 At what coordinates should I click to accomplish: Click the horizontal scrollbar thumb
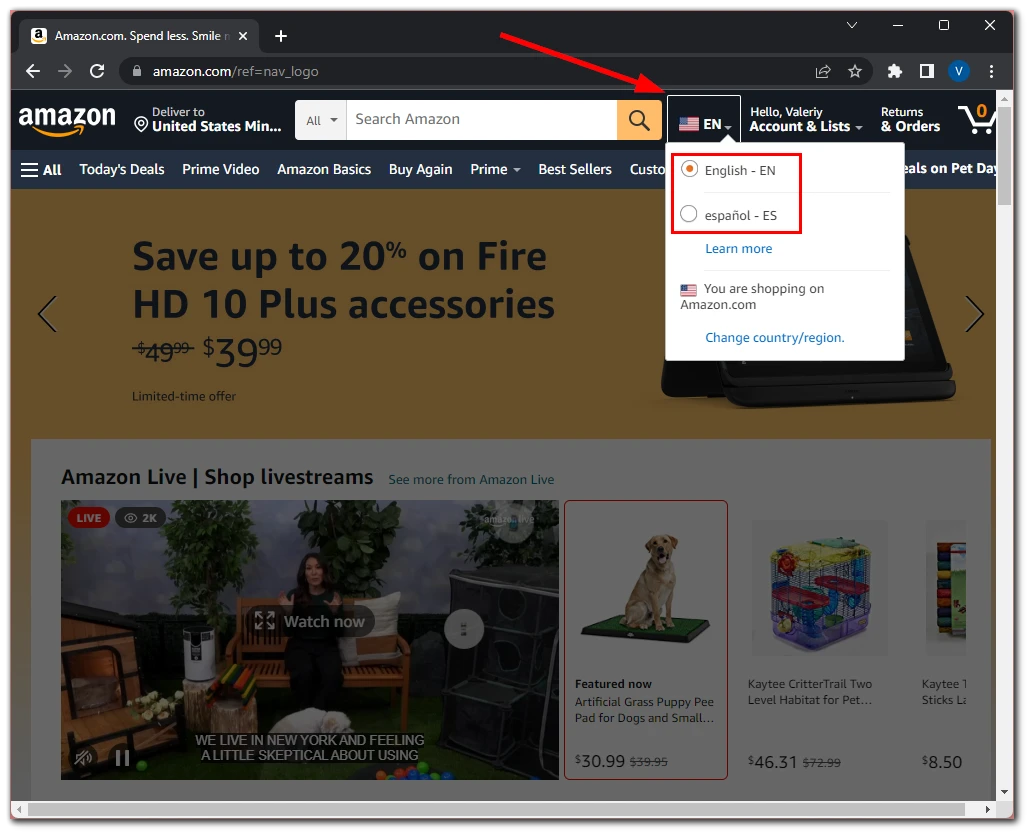pyautogui.click(x=496, y=809)
